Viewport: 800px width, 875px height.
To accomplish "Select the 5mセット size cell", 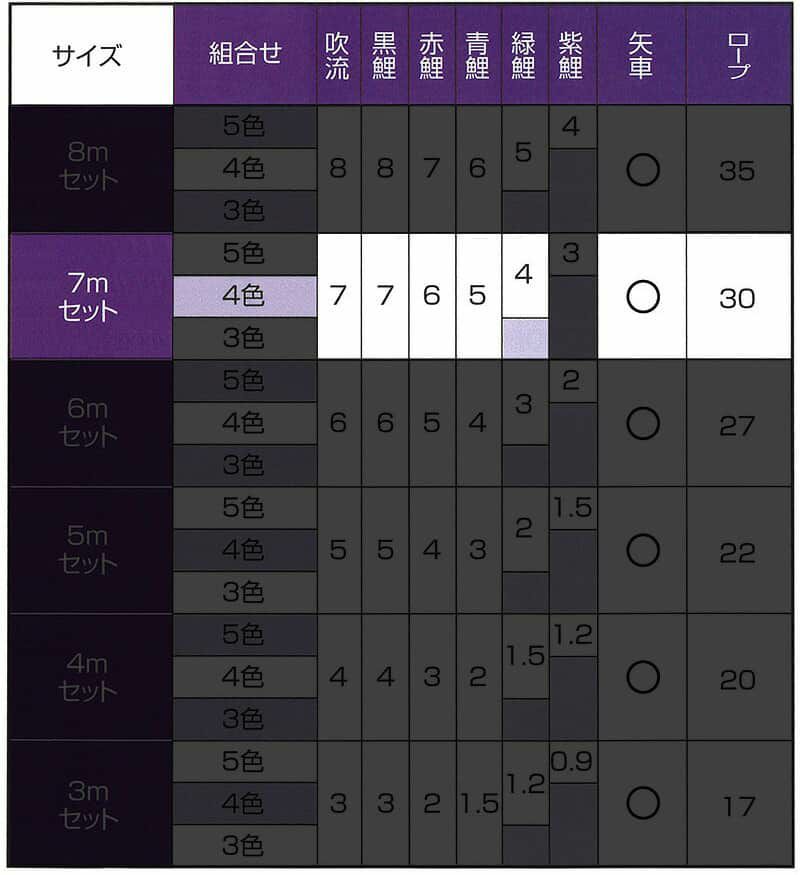I will pyautogui.click(x=91, y=551).
